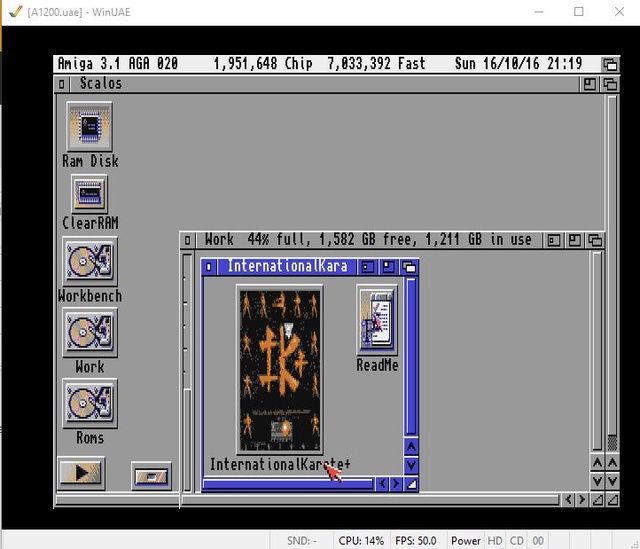Click the Work window down scroll arrow
640x549 pixels.
[x=597, y=481]
